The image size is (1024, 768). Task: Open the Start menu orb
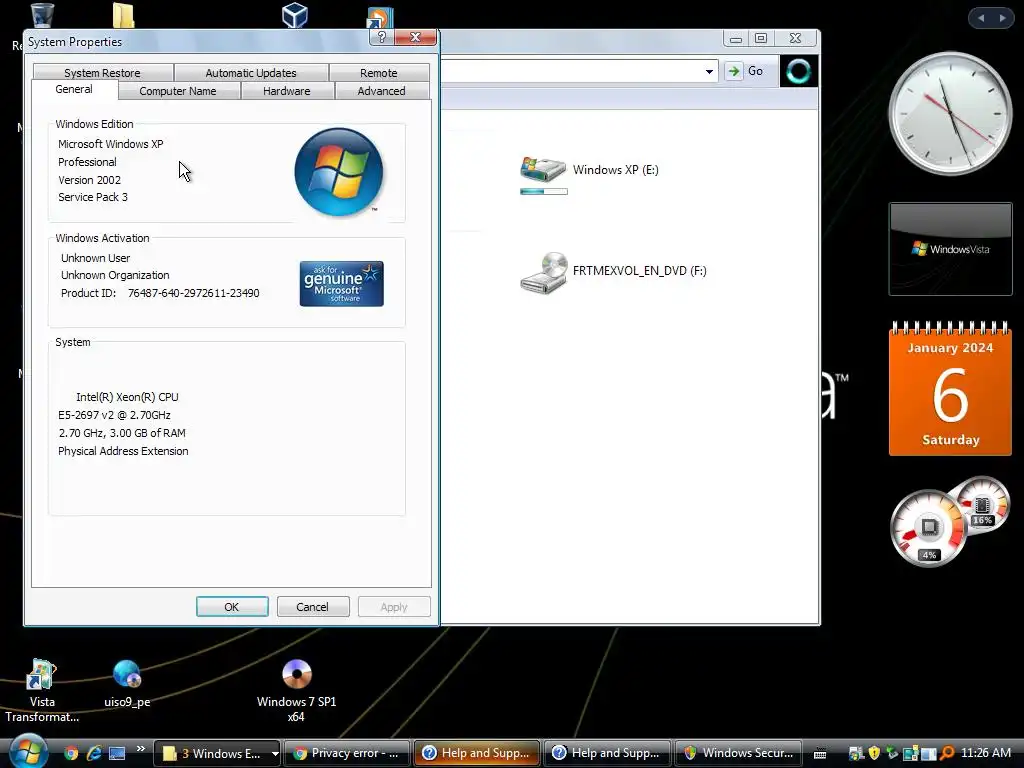click(x=27, y=751)
